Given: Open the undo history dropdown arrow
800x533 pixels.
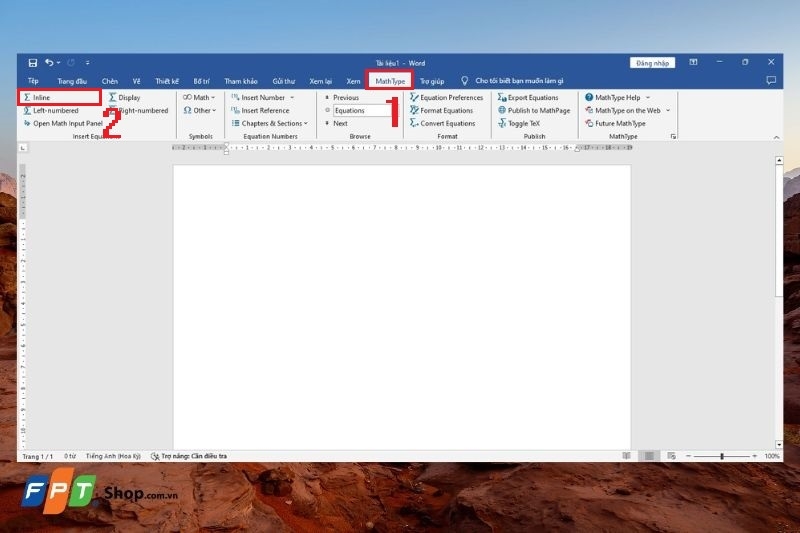Looking at the screenshot, I should pyautogui.click(x=59, y=63).
